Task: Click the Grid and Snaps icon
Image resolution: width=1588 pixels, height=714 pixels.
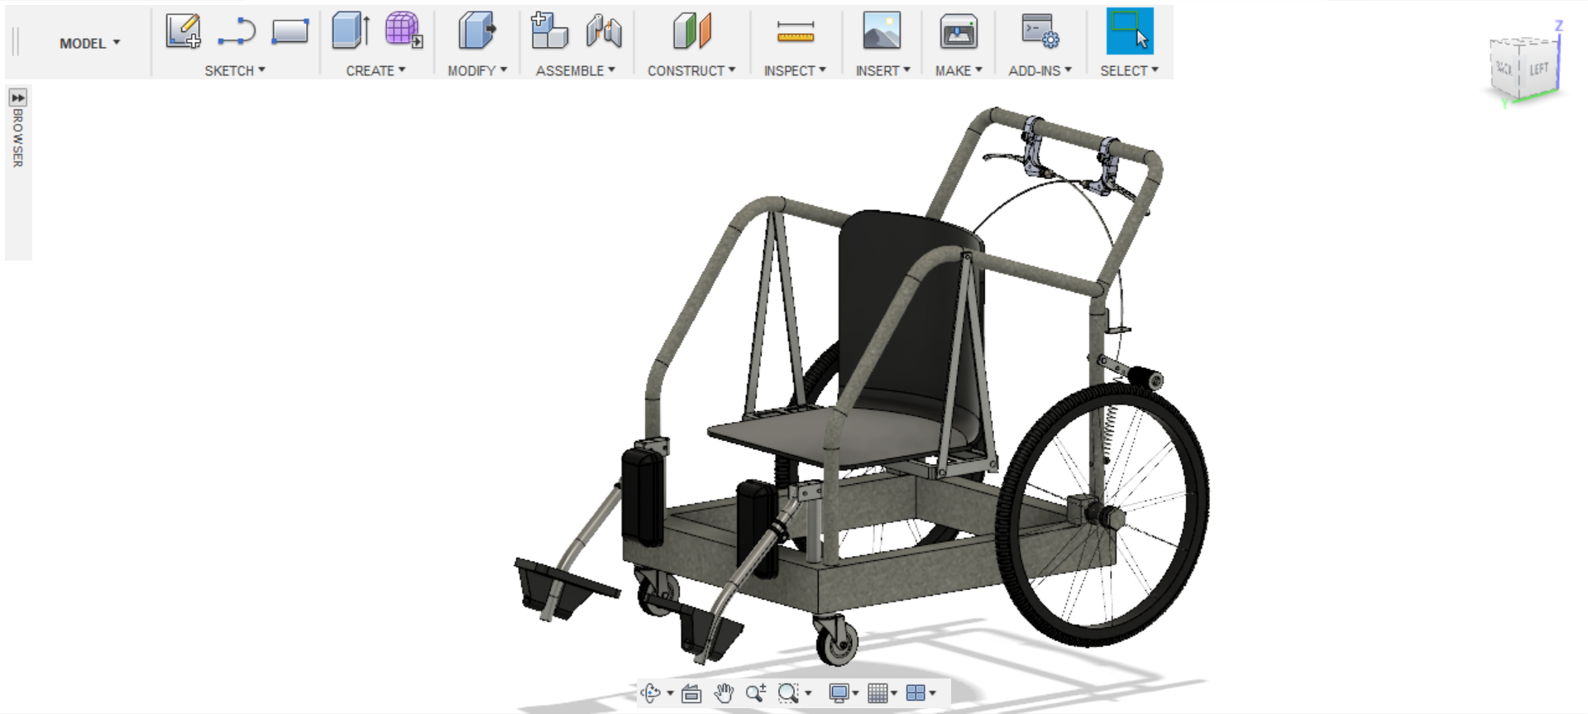Action: click(877, 693)
